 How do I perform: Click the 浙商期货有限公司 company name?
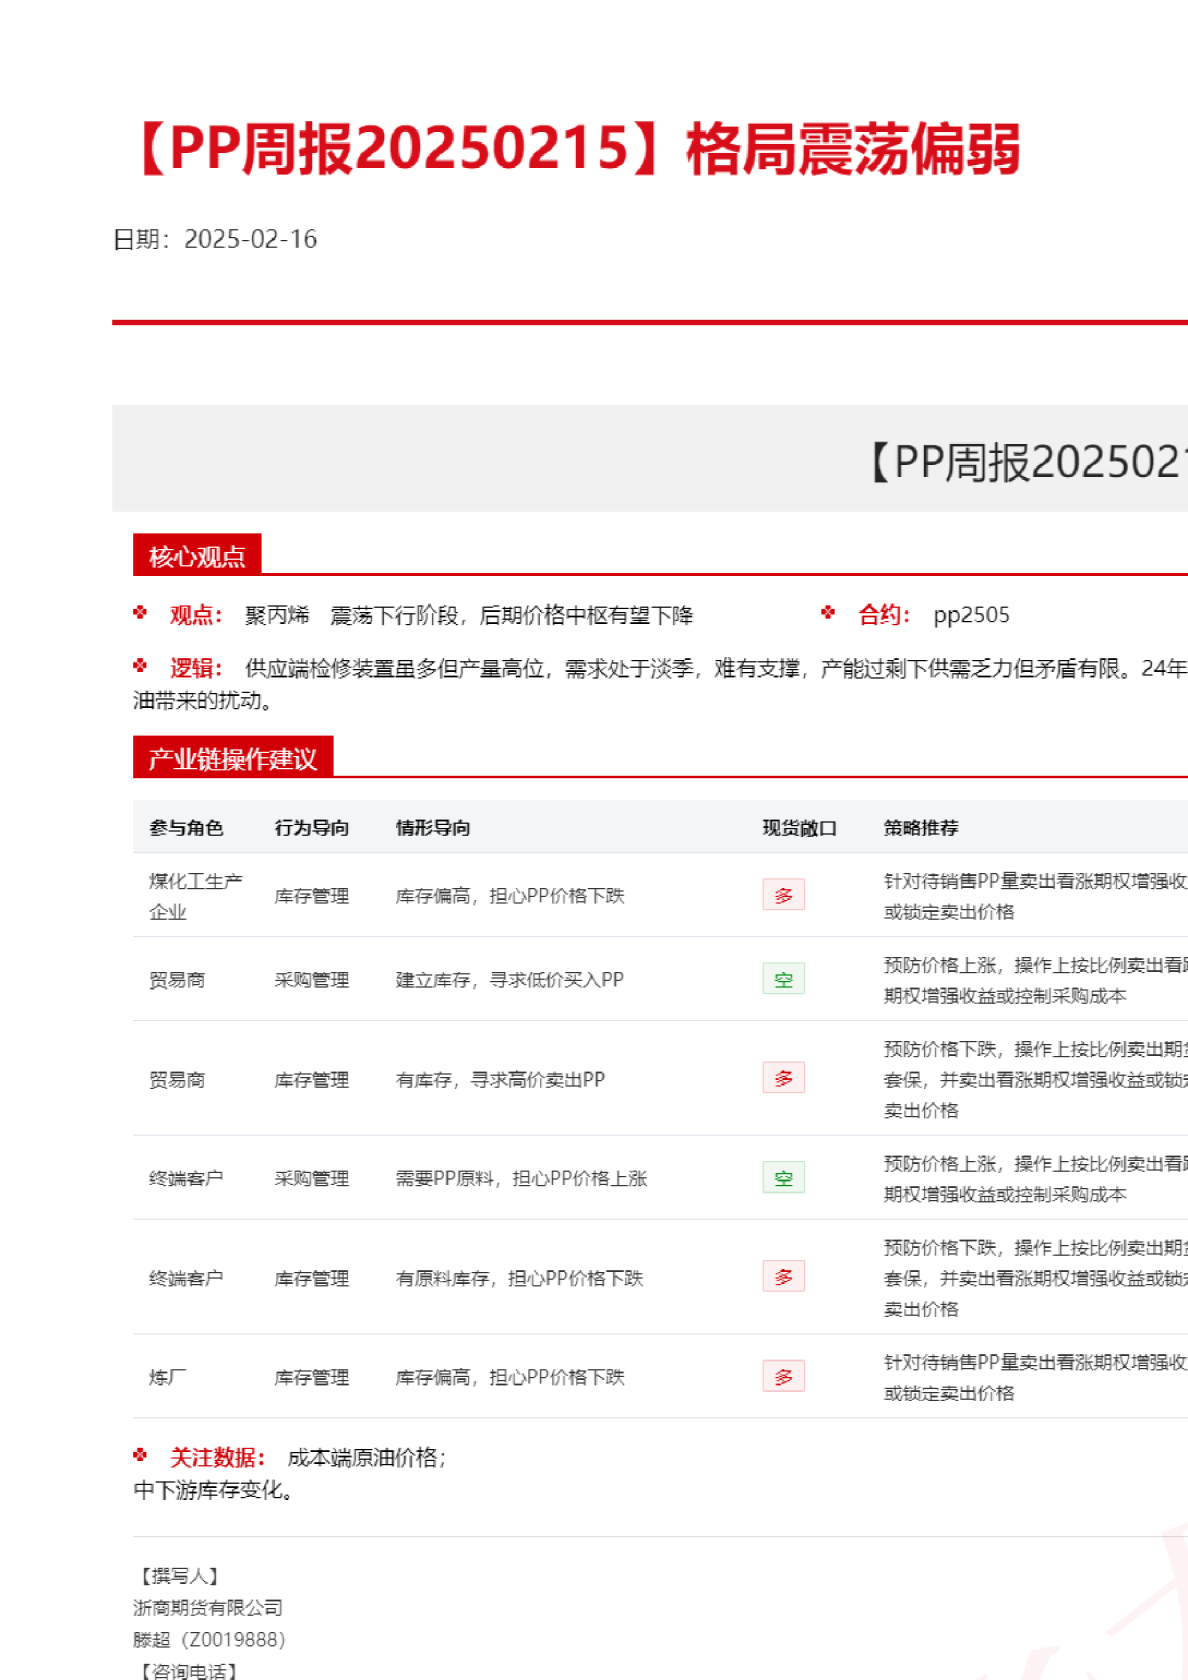point(208,1608)
